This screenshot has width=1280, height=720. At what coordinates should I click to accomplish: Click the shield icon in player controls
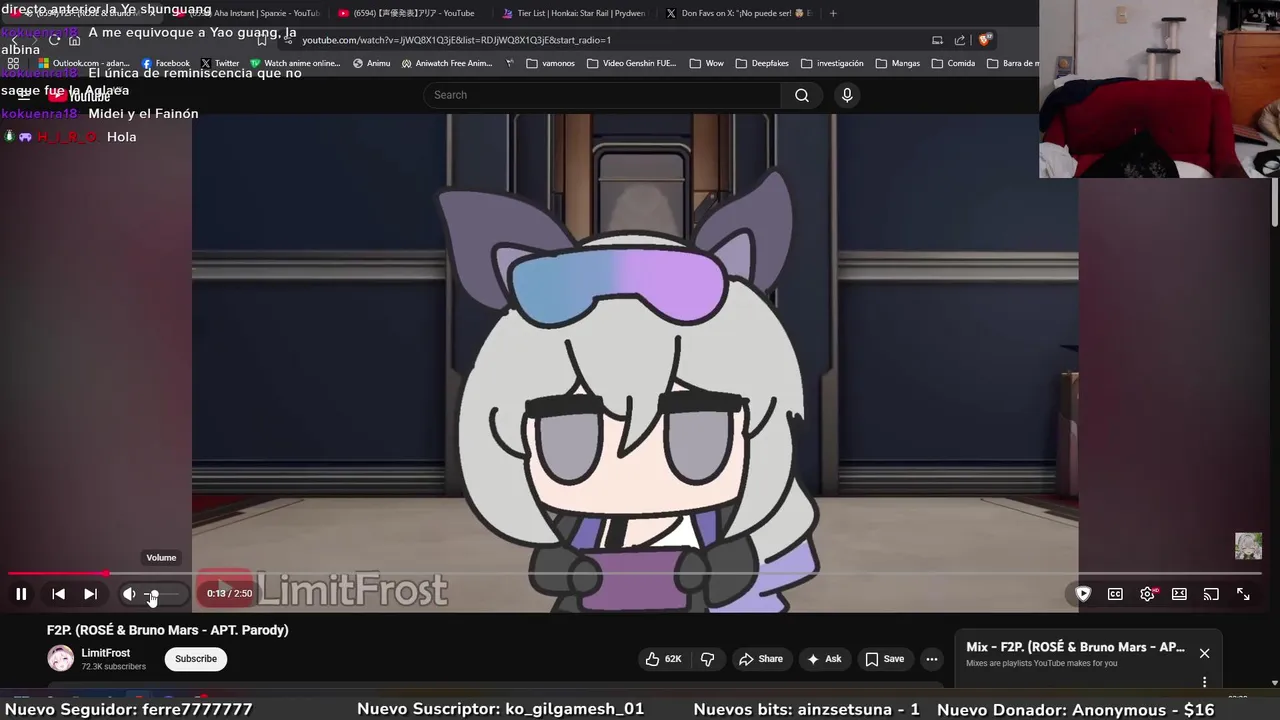click(x=1083, y=594)
